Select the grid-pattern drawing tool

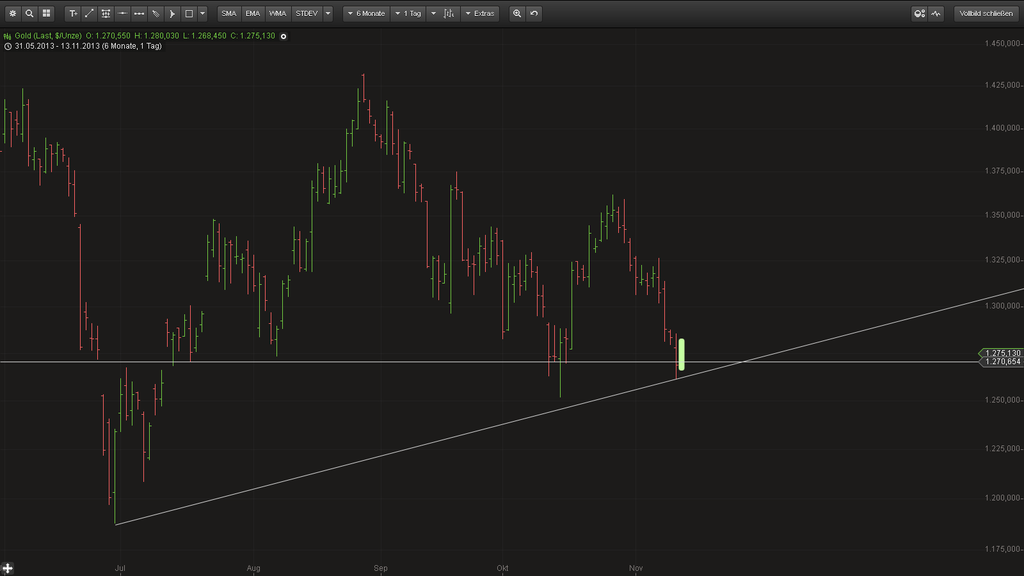[x=106, y=13]
